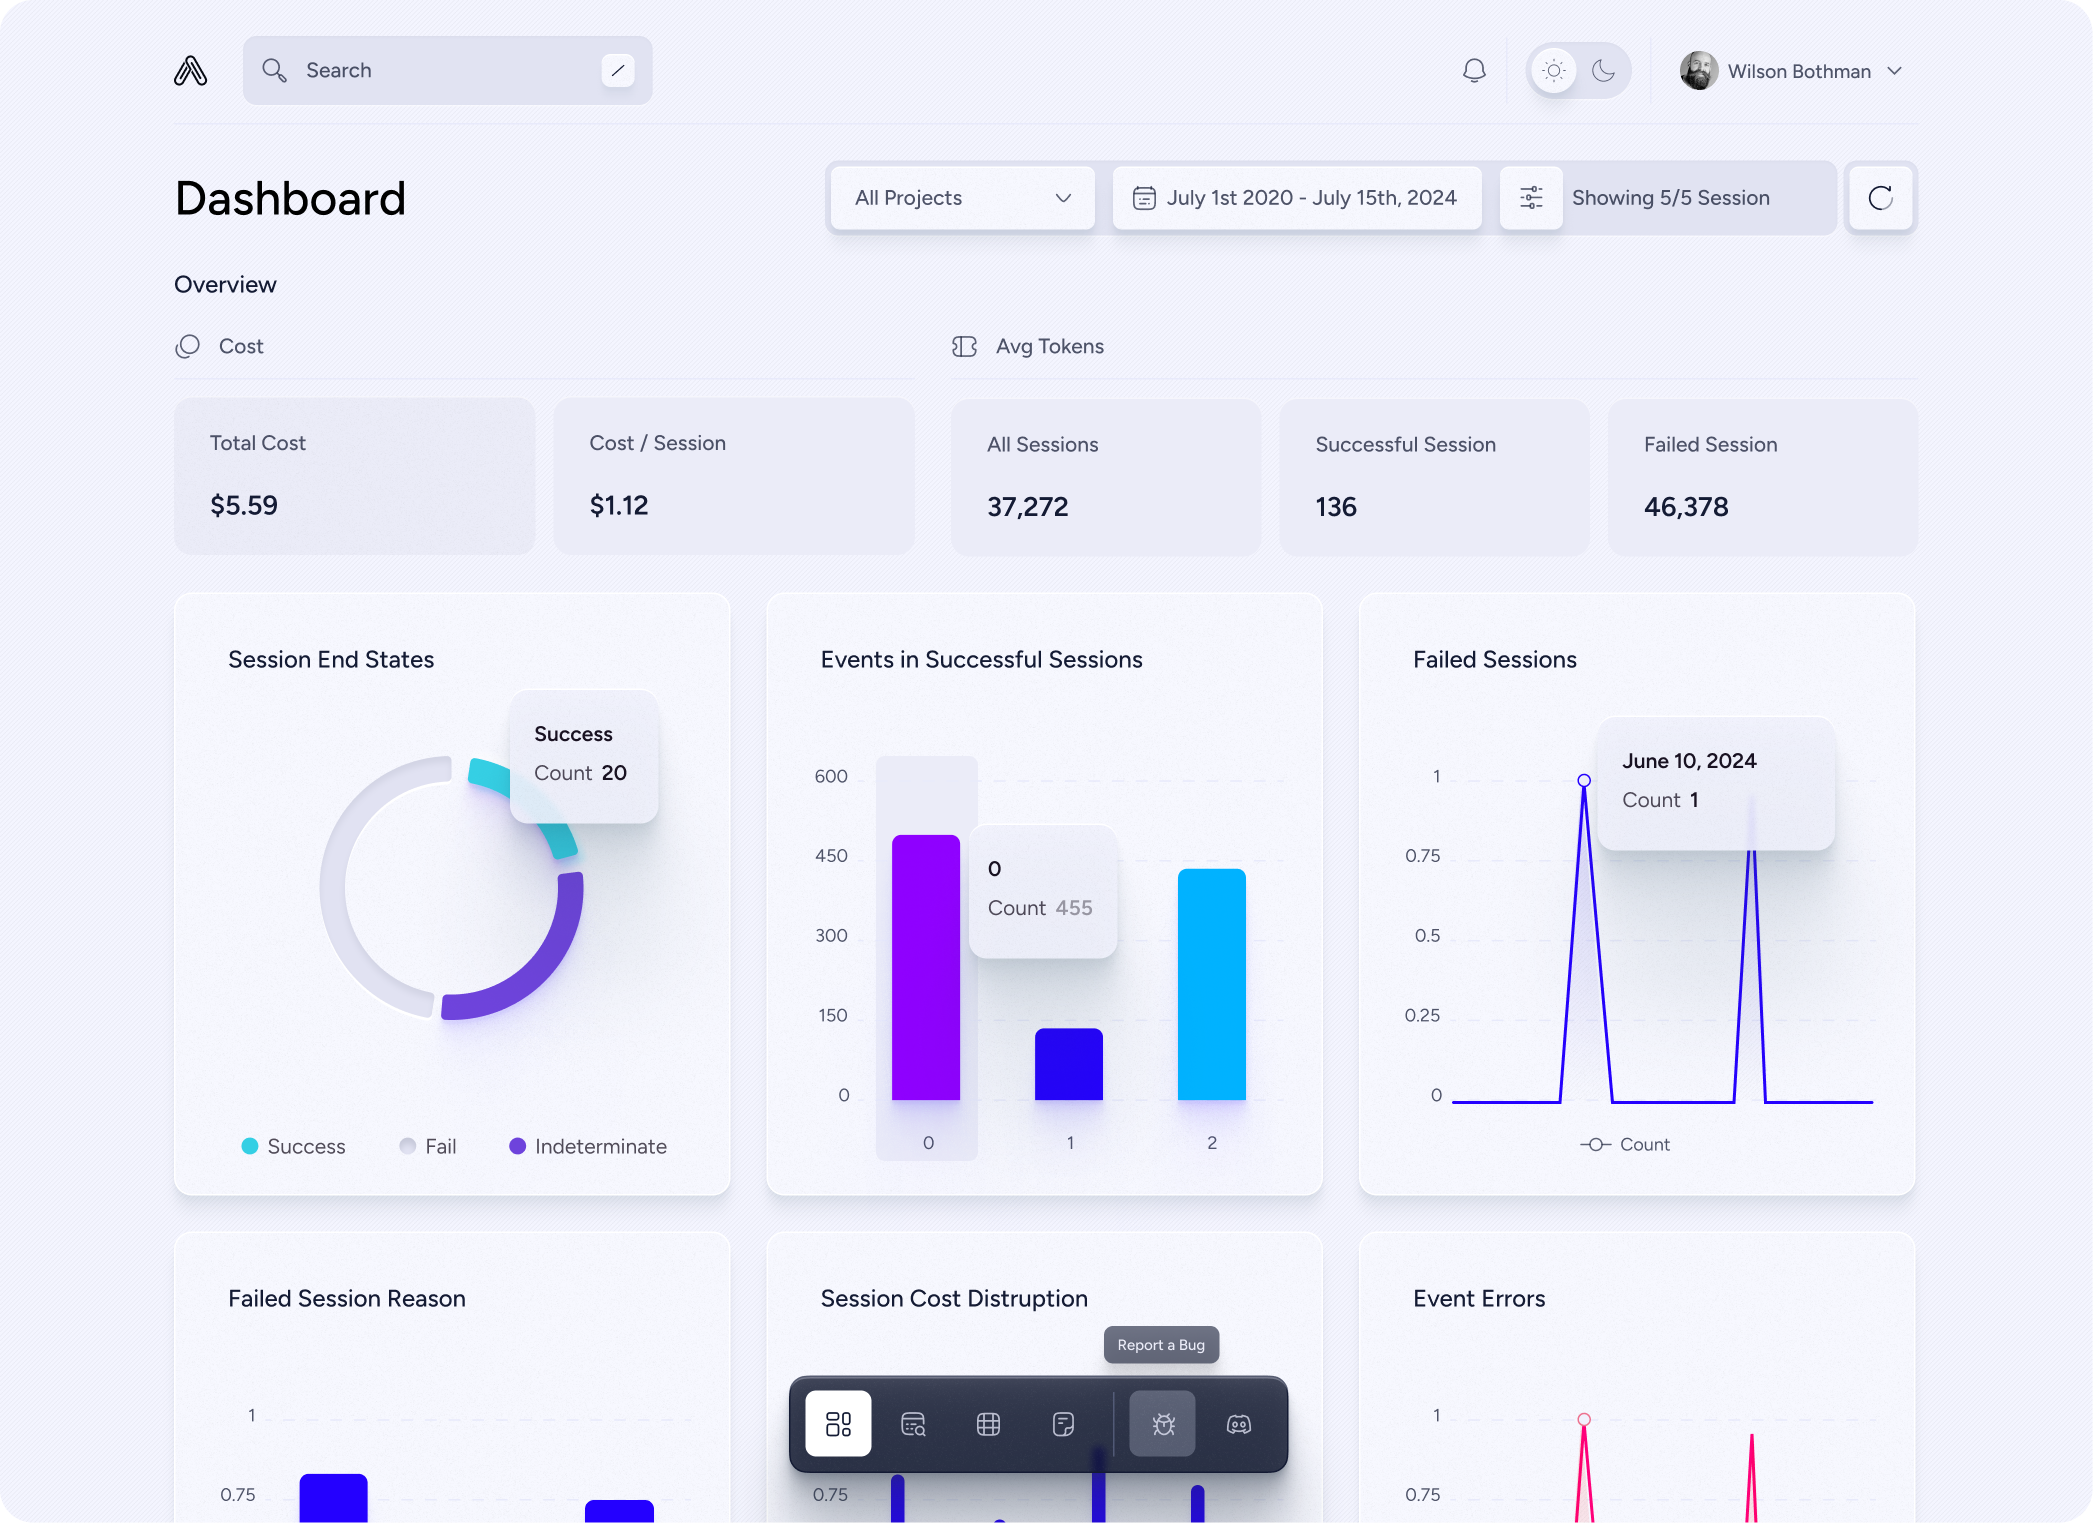Click the slash shortcut badge in search
This screenshot has width=2093, height=1523.
coord(617,70)
